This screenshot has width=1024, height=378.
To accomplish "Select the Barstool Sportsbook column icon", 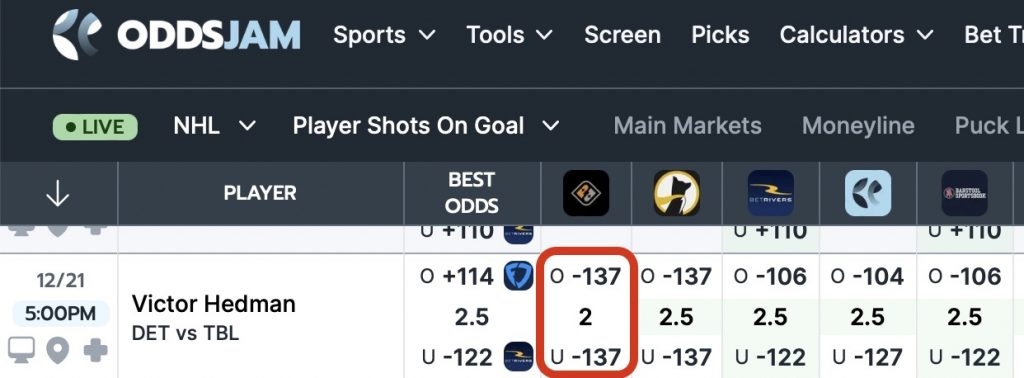I will [964, 193].
